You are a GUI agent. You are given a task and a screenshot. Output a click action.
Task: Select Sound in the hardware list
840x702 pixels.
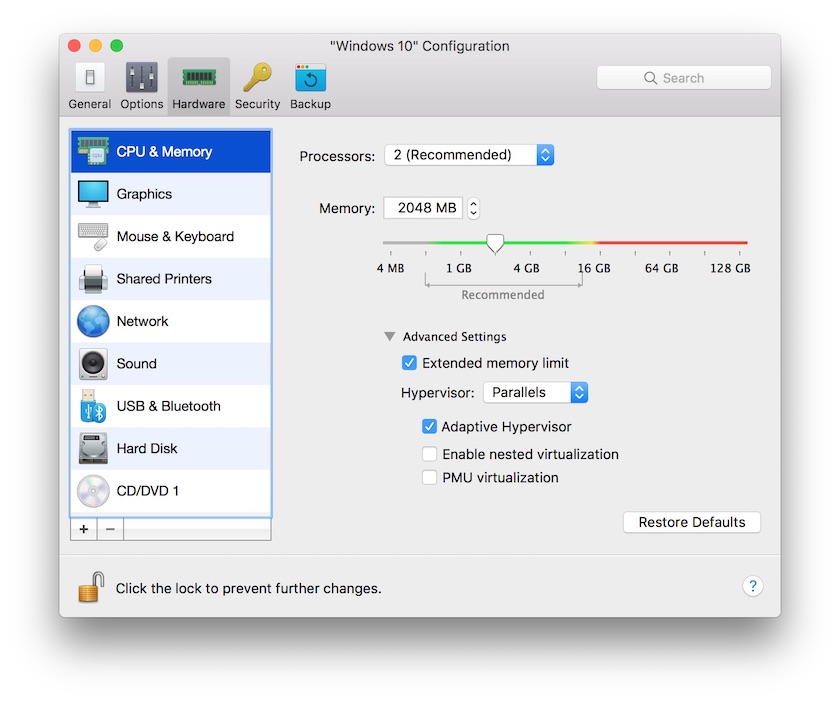tap(171, 363)
